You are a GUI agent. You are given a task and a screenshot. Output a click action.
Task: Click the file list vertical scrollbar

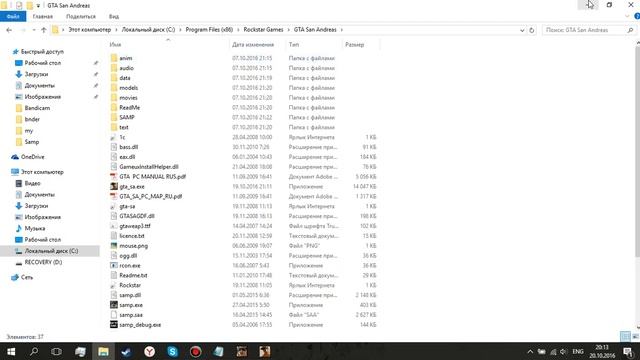(x=638, y=152)
